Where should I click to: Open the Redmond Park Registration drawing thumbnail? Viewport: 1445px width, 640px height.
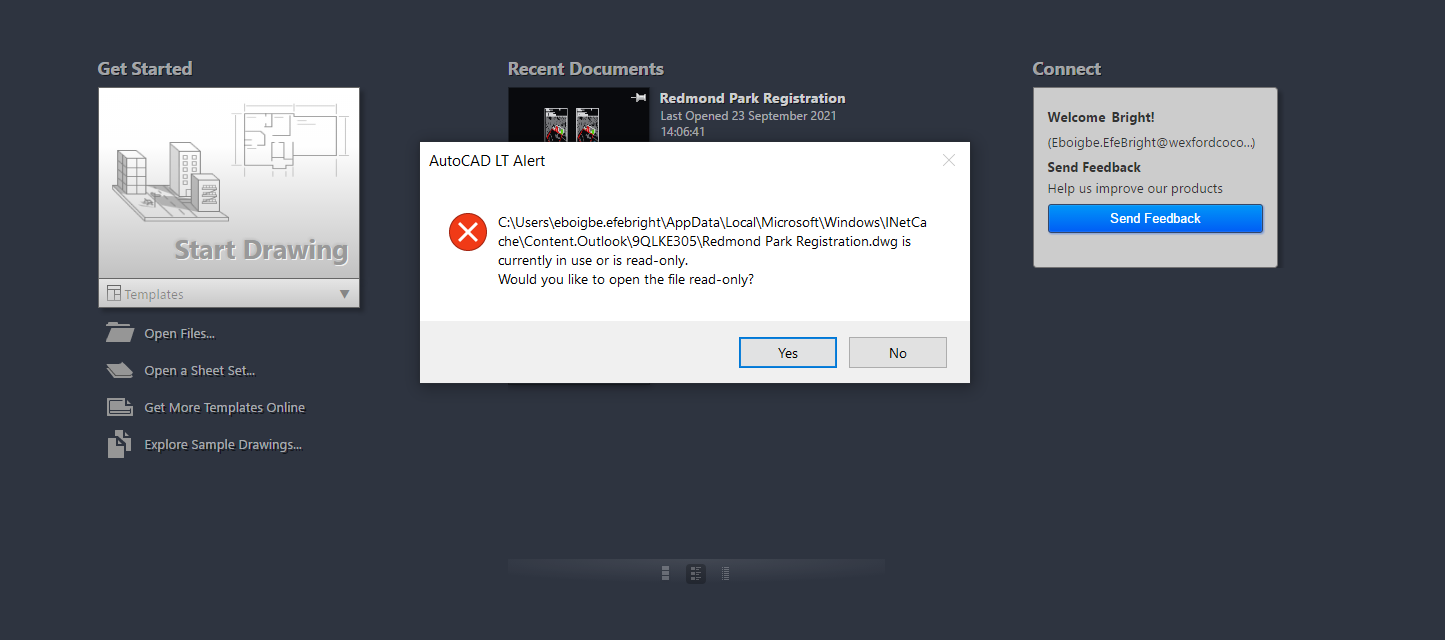click(579, 115)
